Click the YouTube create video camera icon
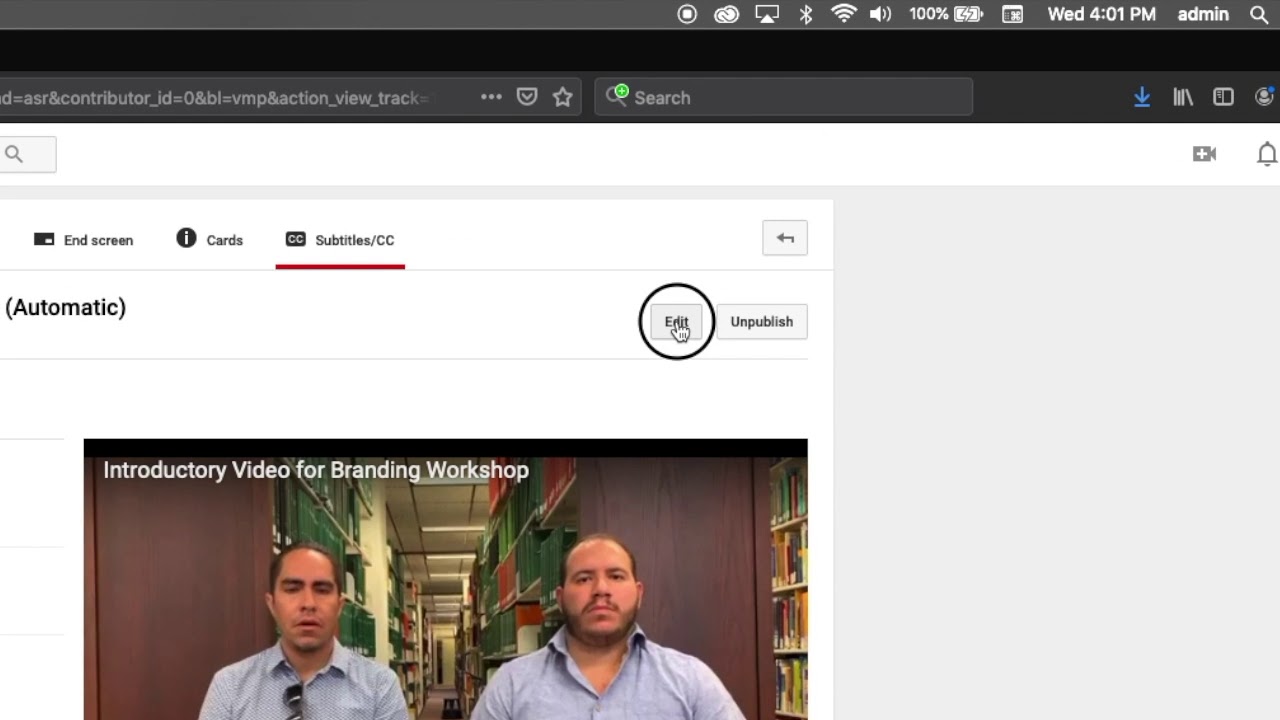 (1204, 154)
